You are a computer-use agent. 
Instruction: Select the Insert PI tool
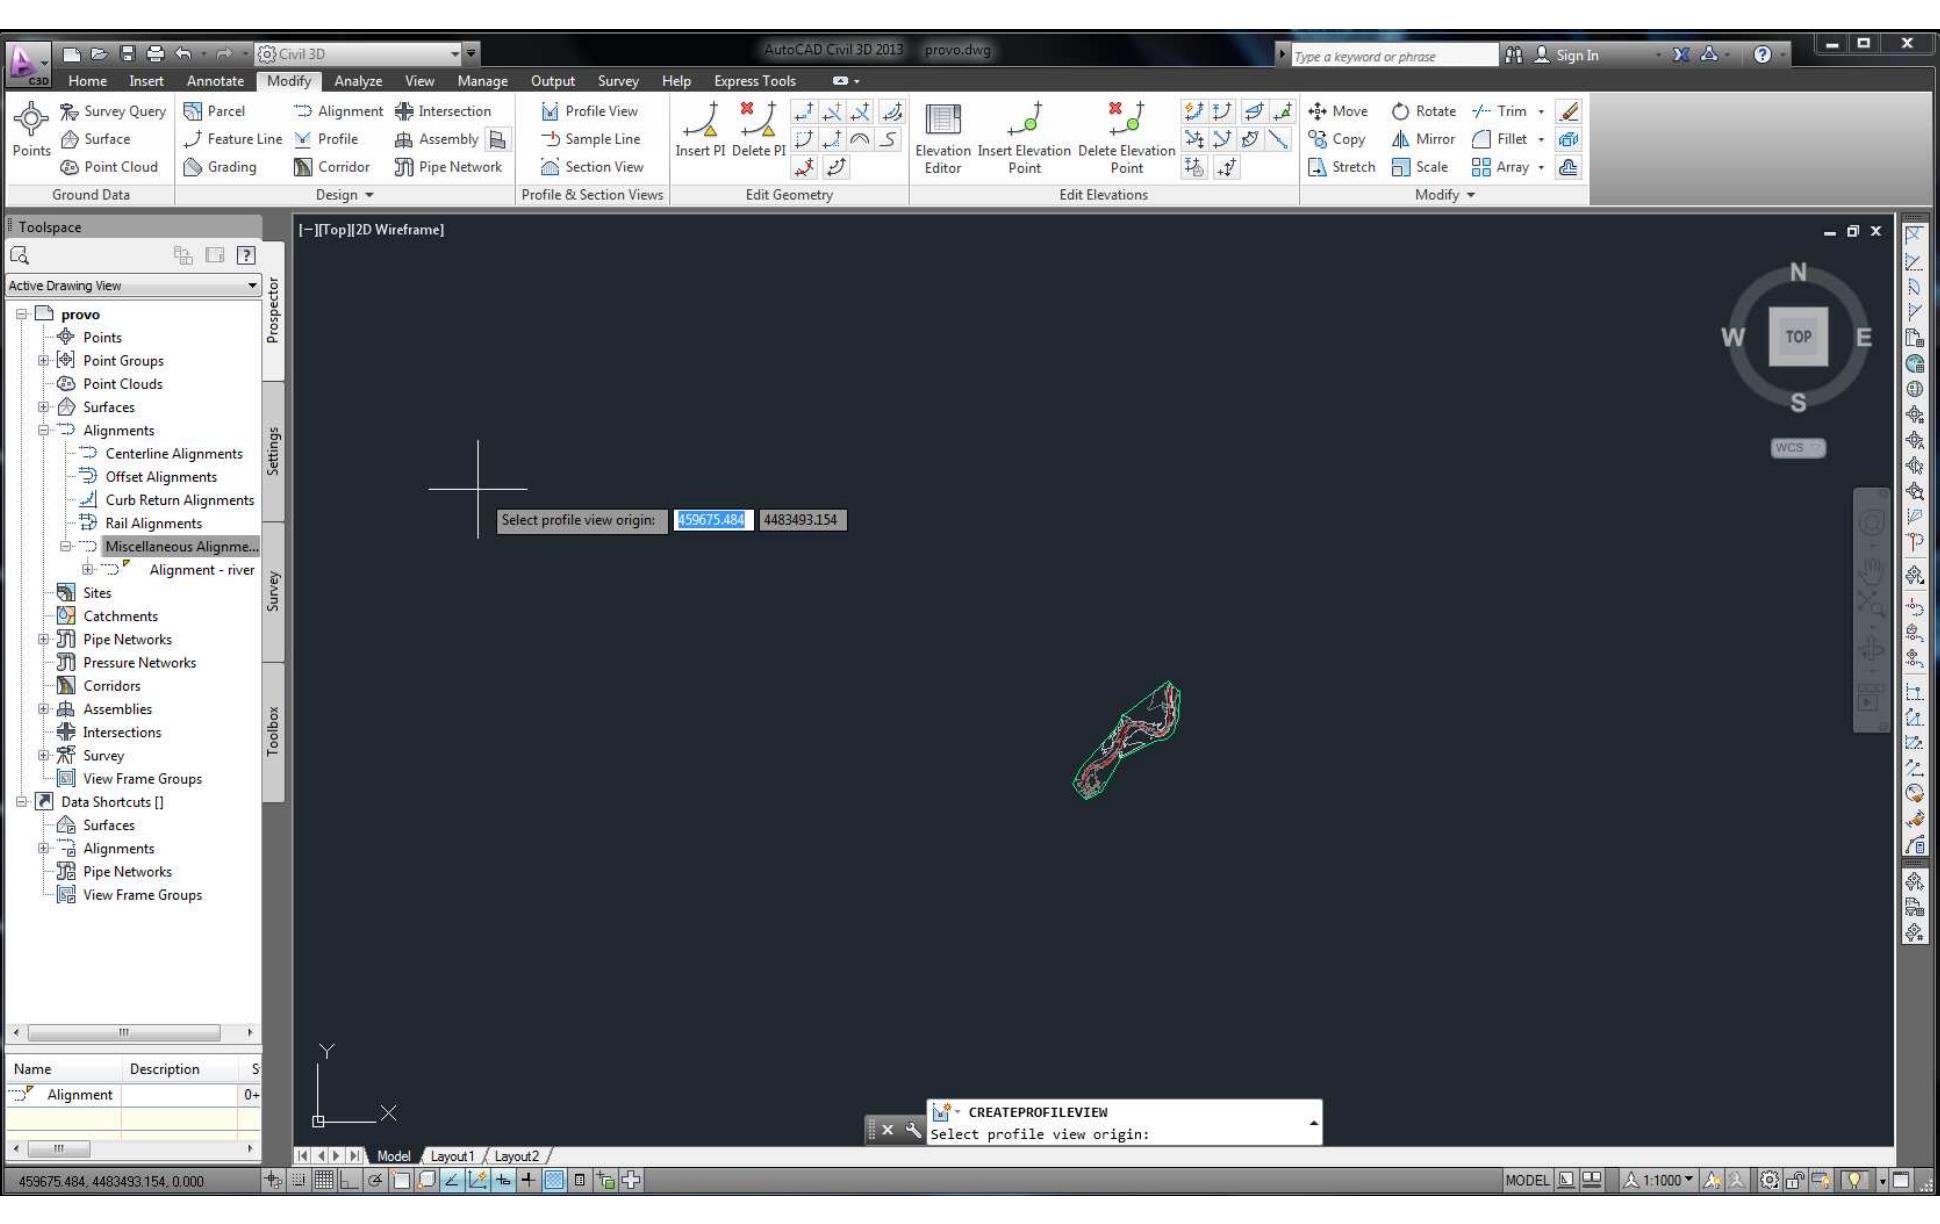700,139
